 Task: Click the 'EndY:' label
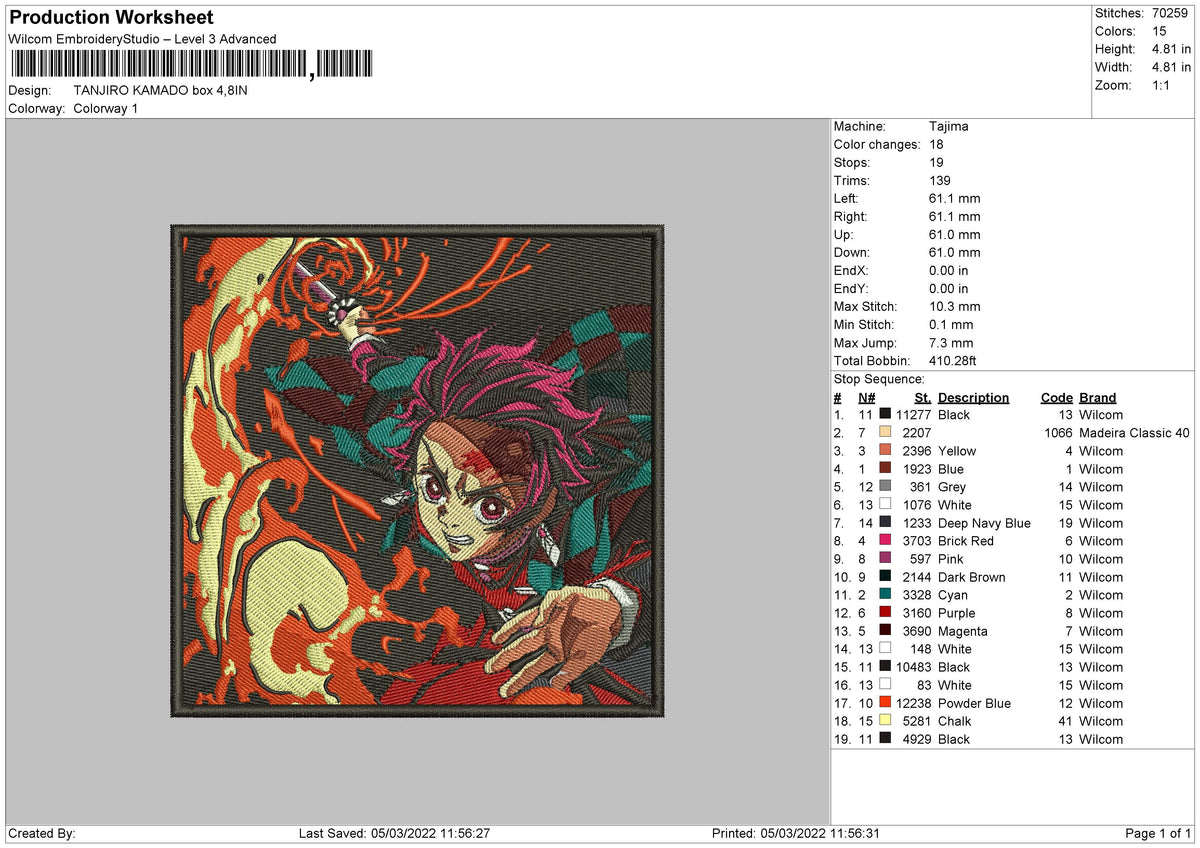click(852, 288)
